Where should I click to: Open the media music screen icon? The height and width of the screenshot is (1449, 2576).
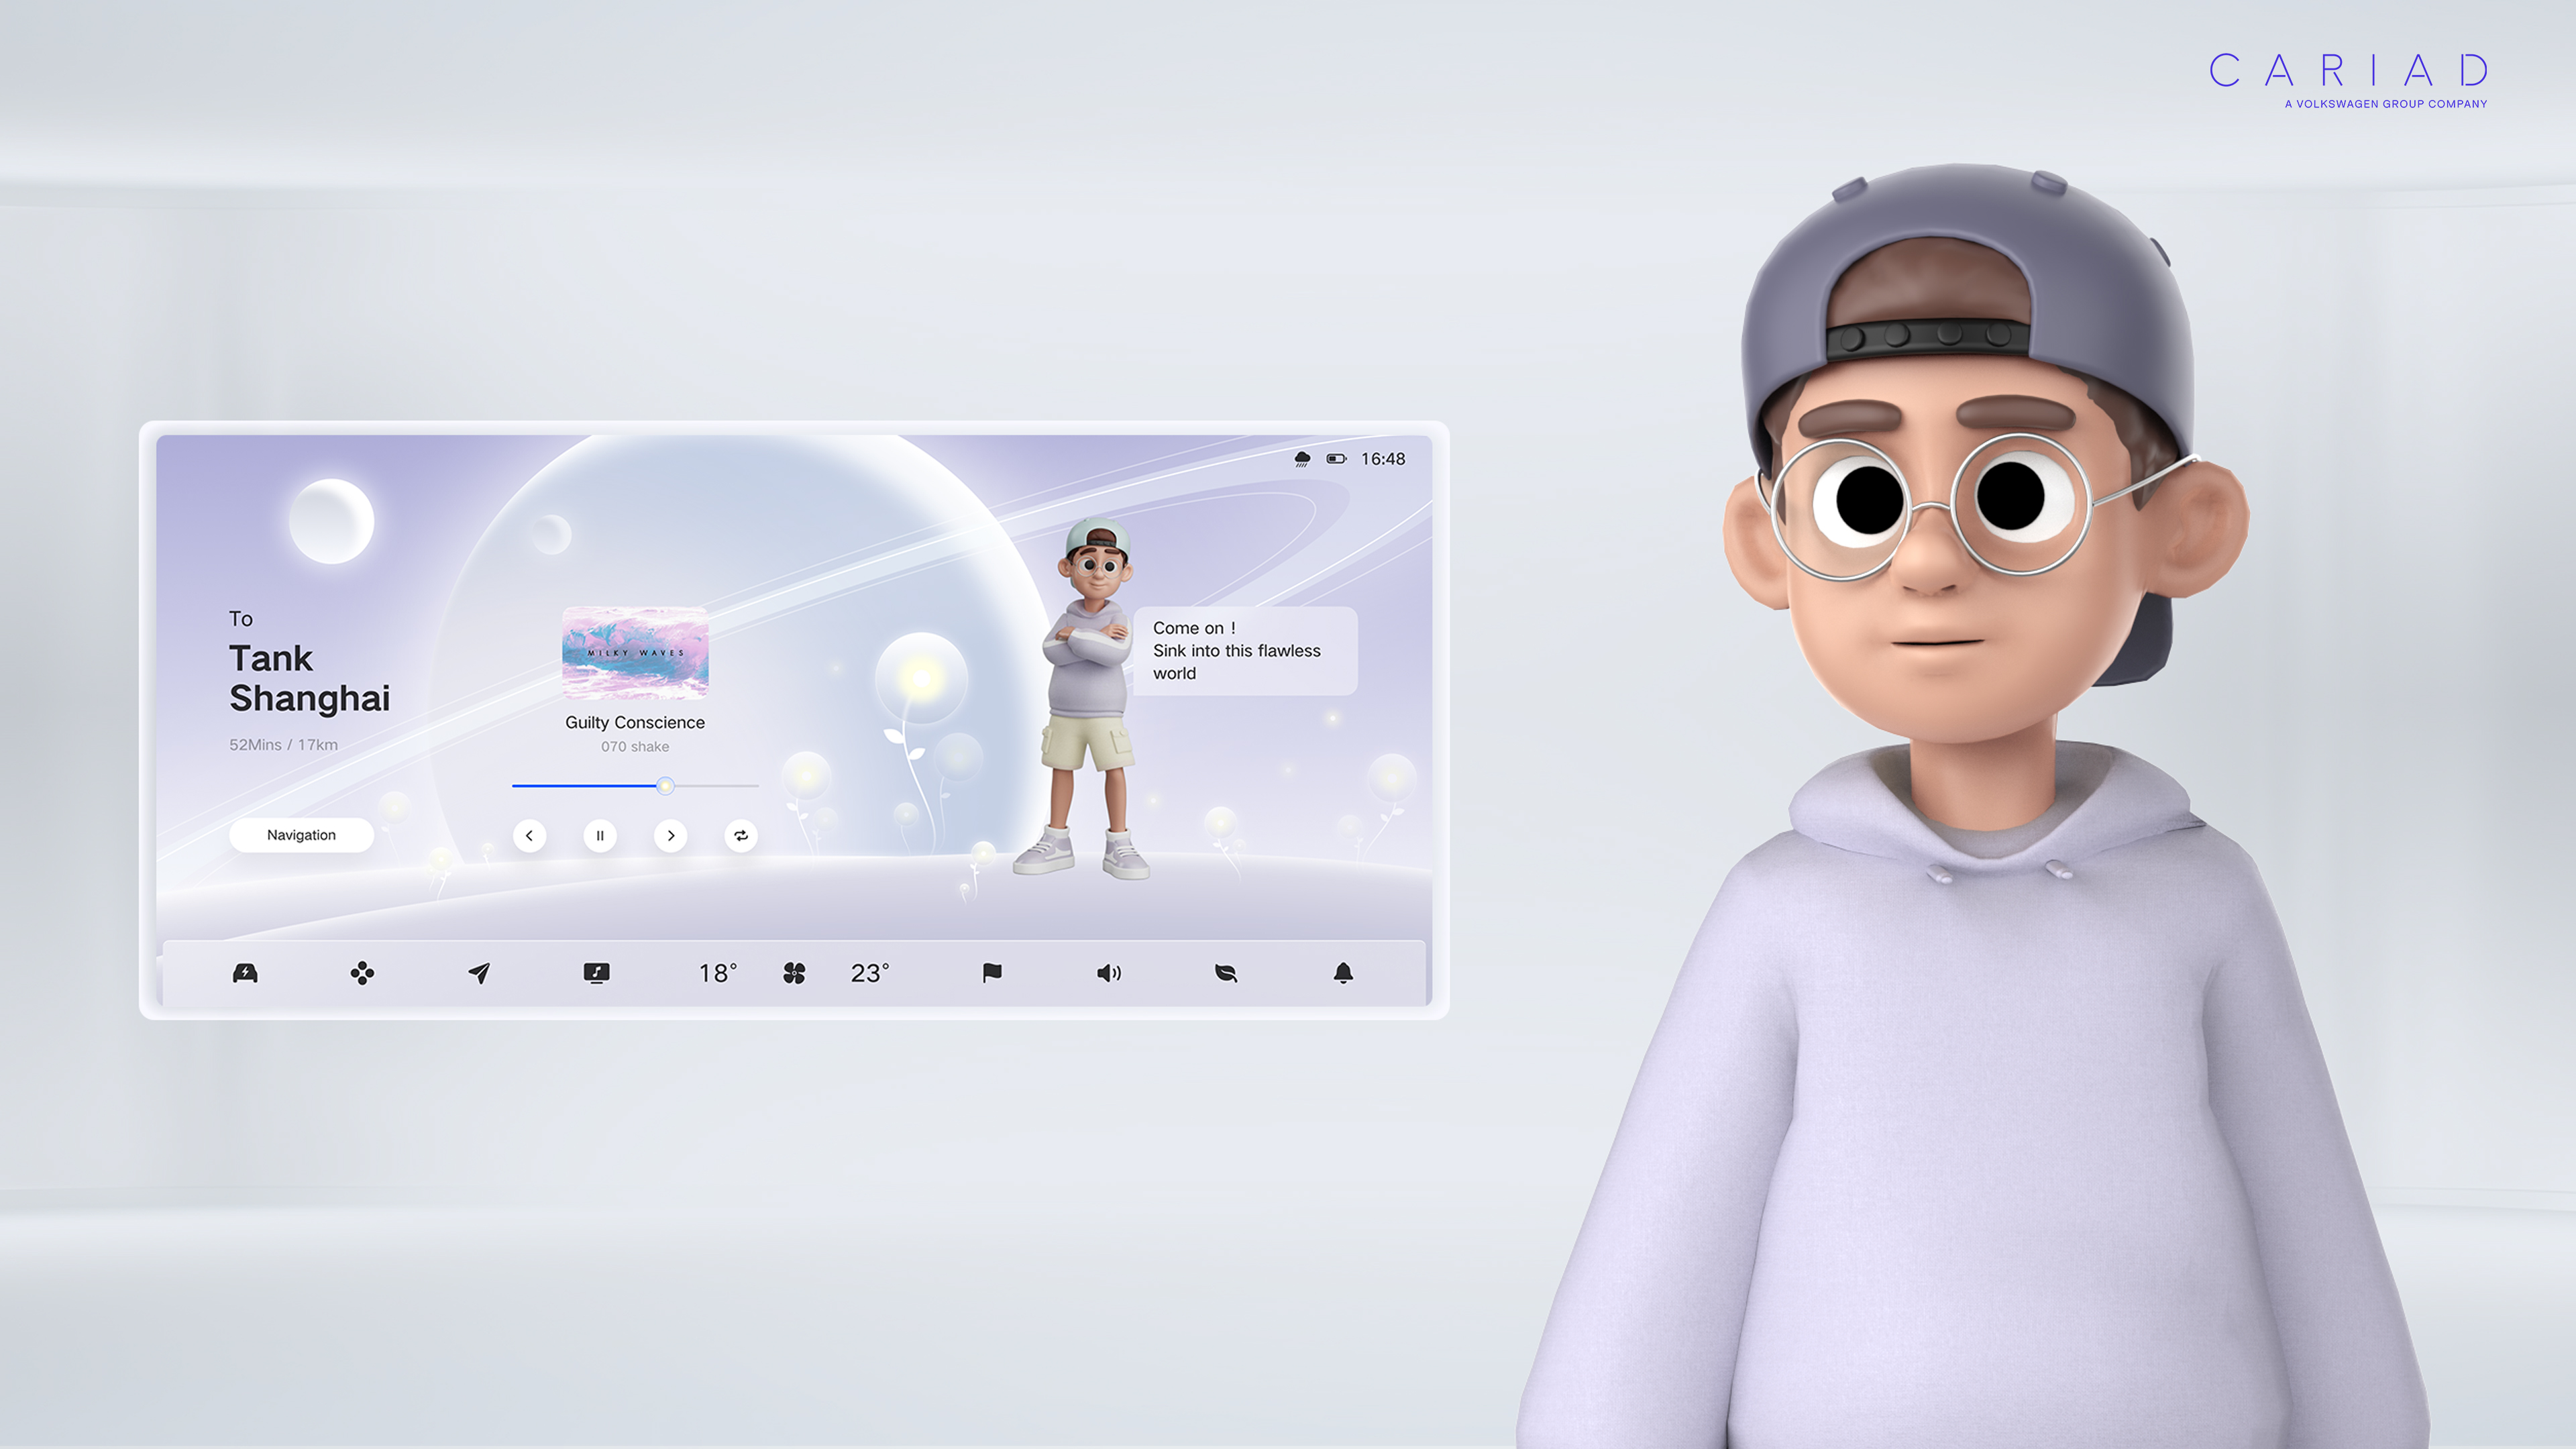click(596, 973)
